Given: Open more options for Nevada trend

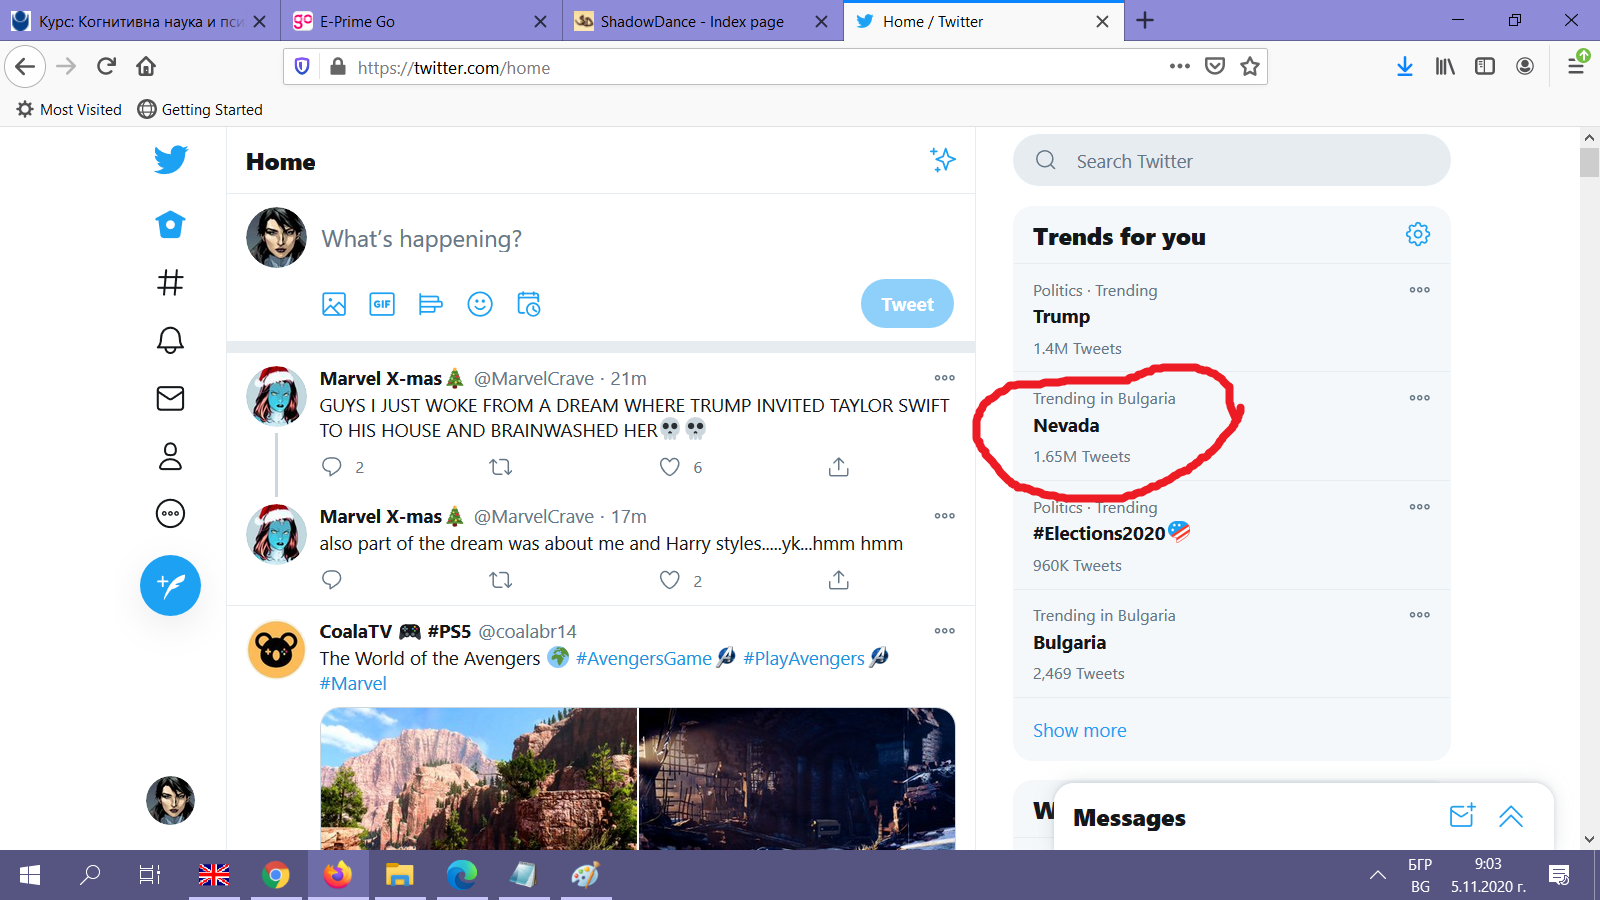Looking at the screenshot, I should 1420,398.
